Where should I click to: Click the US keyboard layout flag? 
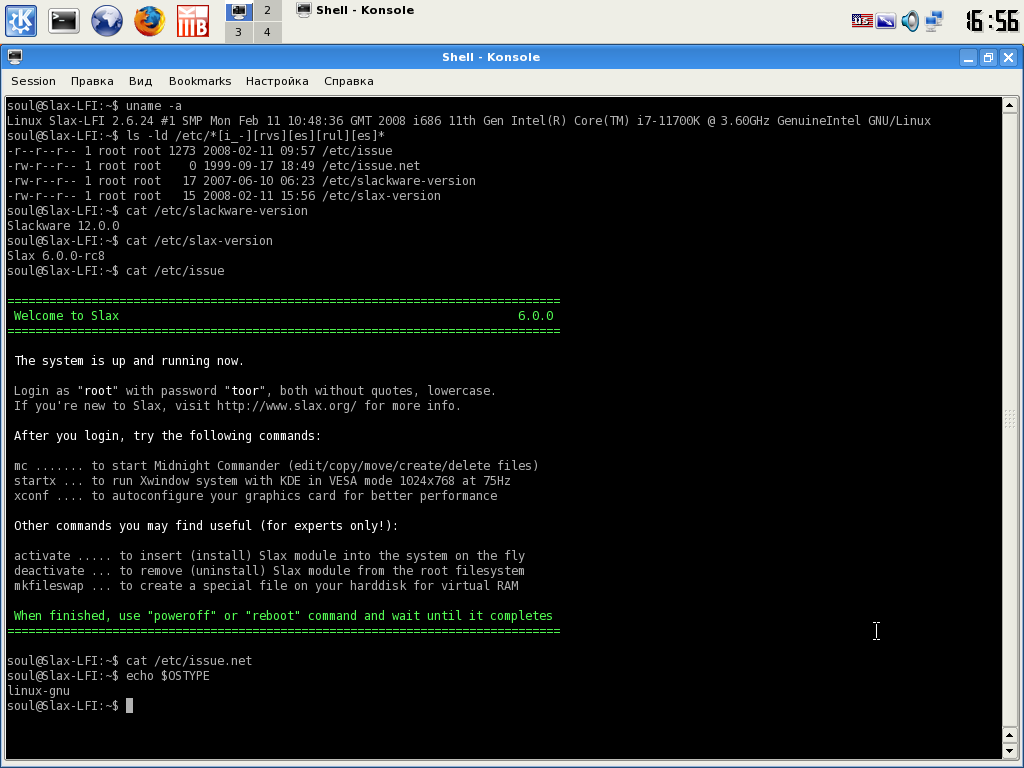[862, 21]
